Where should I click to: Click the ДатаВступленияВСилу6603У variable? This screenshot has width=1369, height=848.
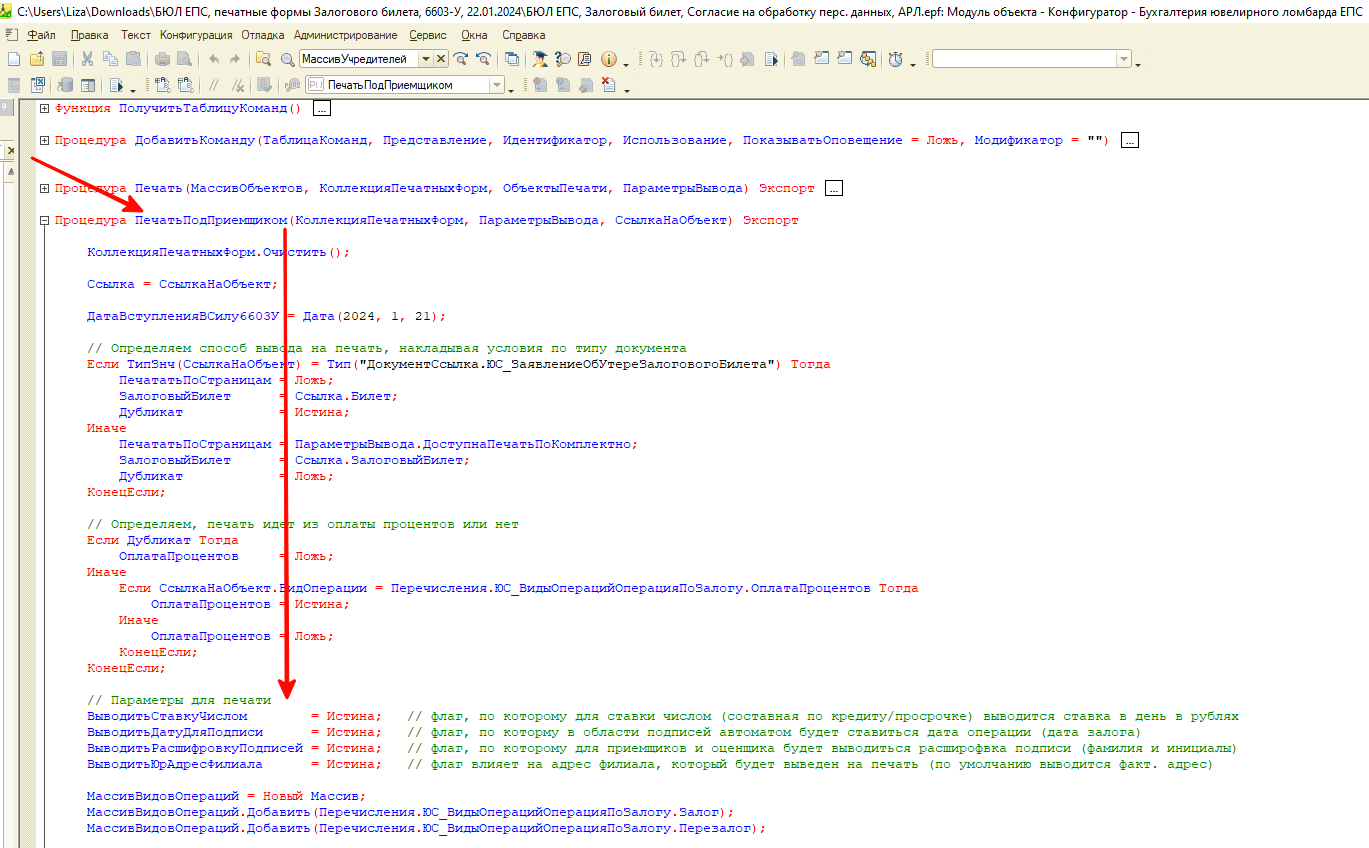pos(183,316)
